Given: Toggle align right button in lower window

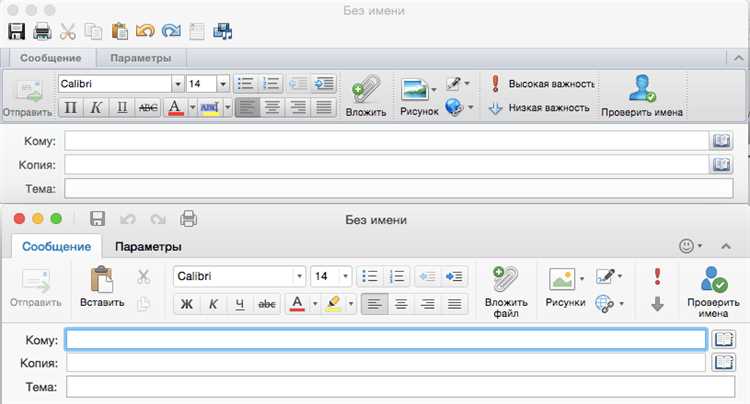Looking at the screenshot, I should 428,304.
